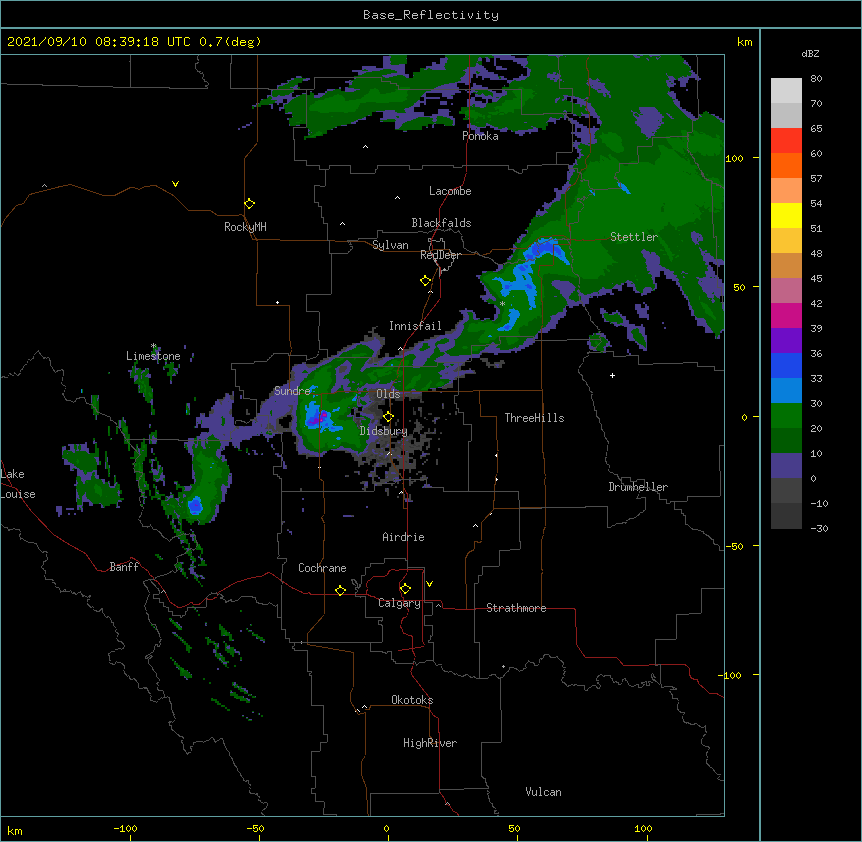Viewport: 862px width, 842px height.
Task: Click the yellow v marker northwest of RockyMH
Action: [175, 184]
